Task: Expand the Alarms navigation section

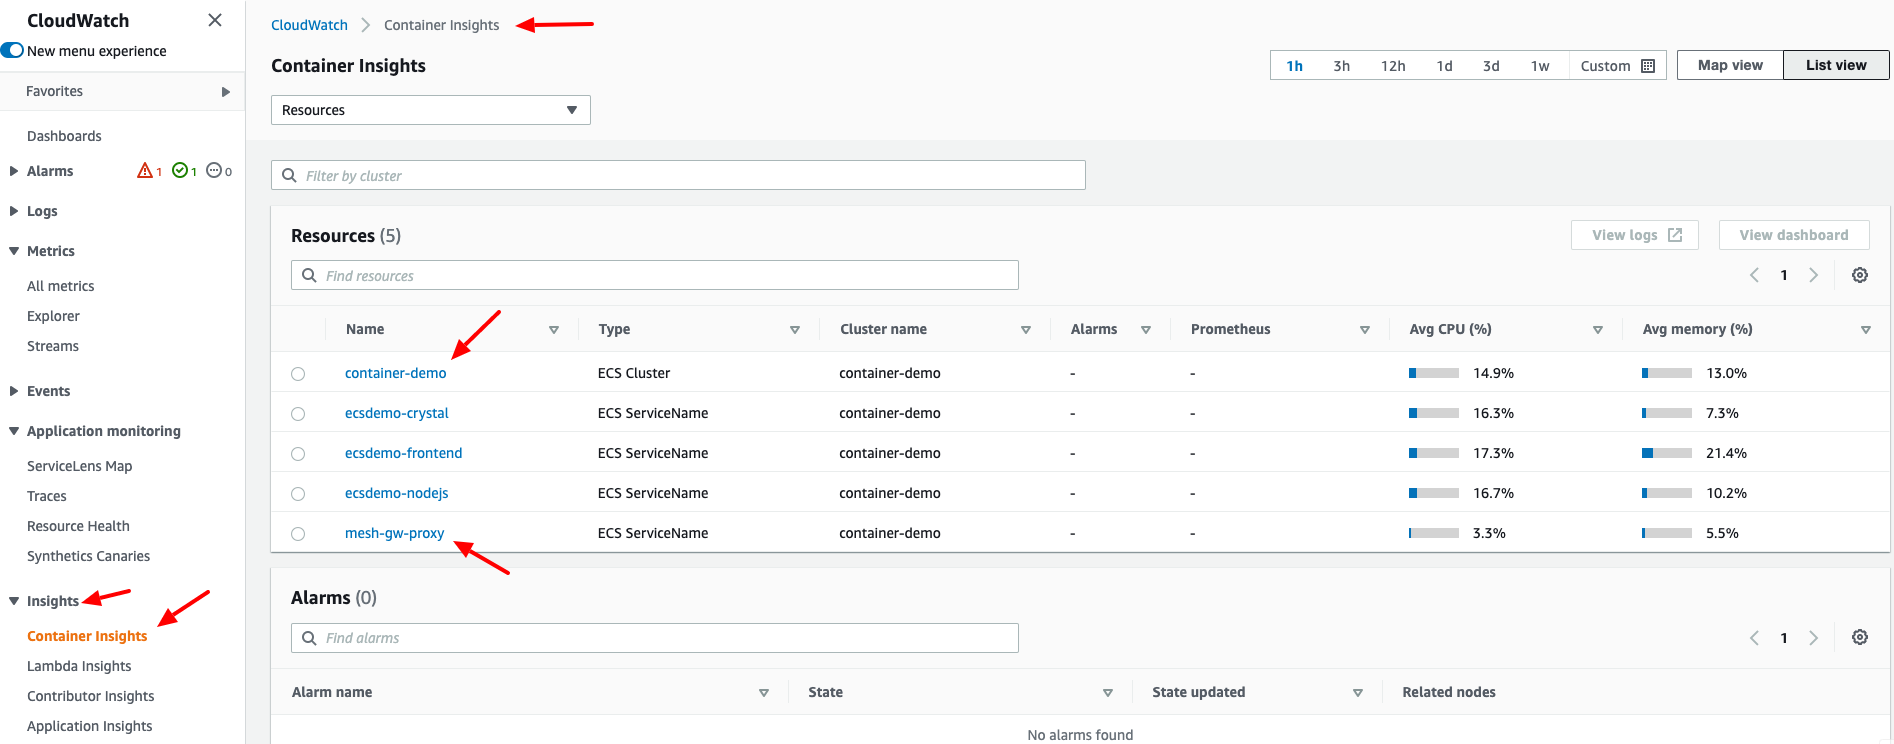Action: 14,171
